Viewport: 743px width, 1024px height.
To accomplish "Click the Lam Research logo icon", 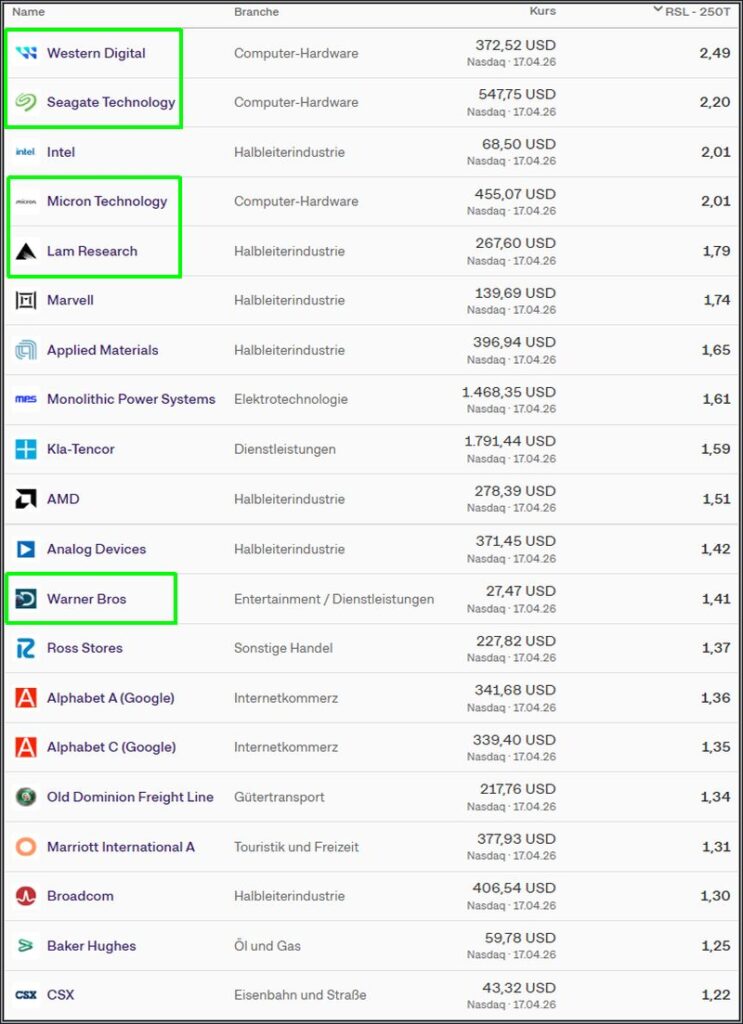I will pos(26,251).
